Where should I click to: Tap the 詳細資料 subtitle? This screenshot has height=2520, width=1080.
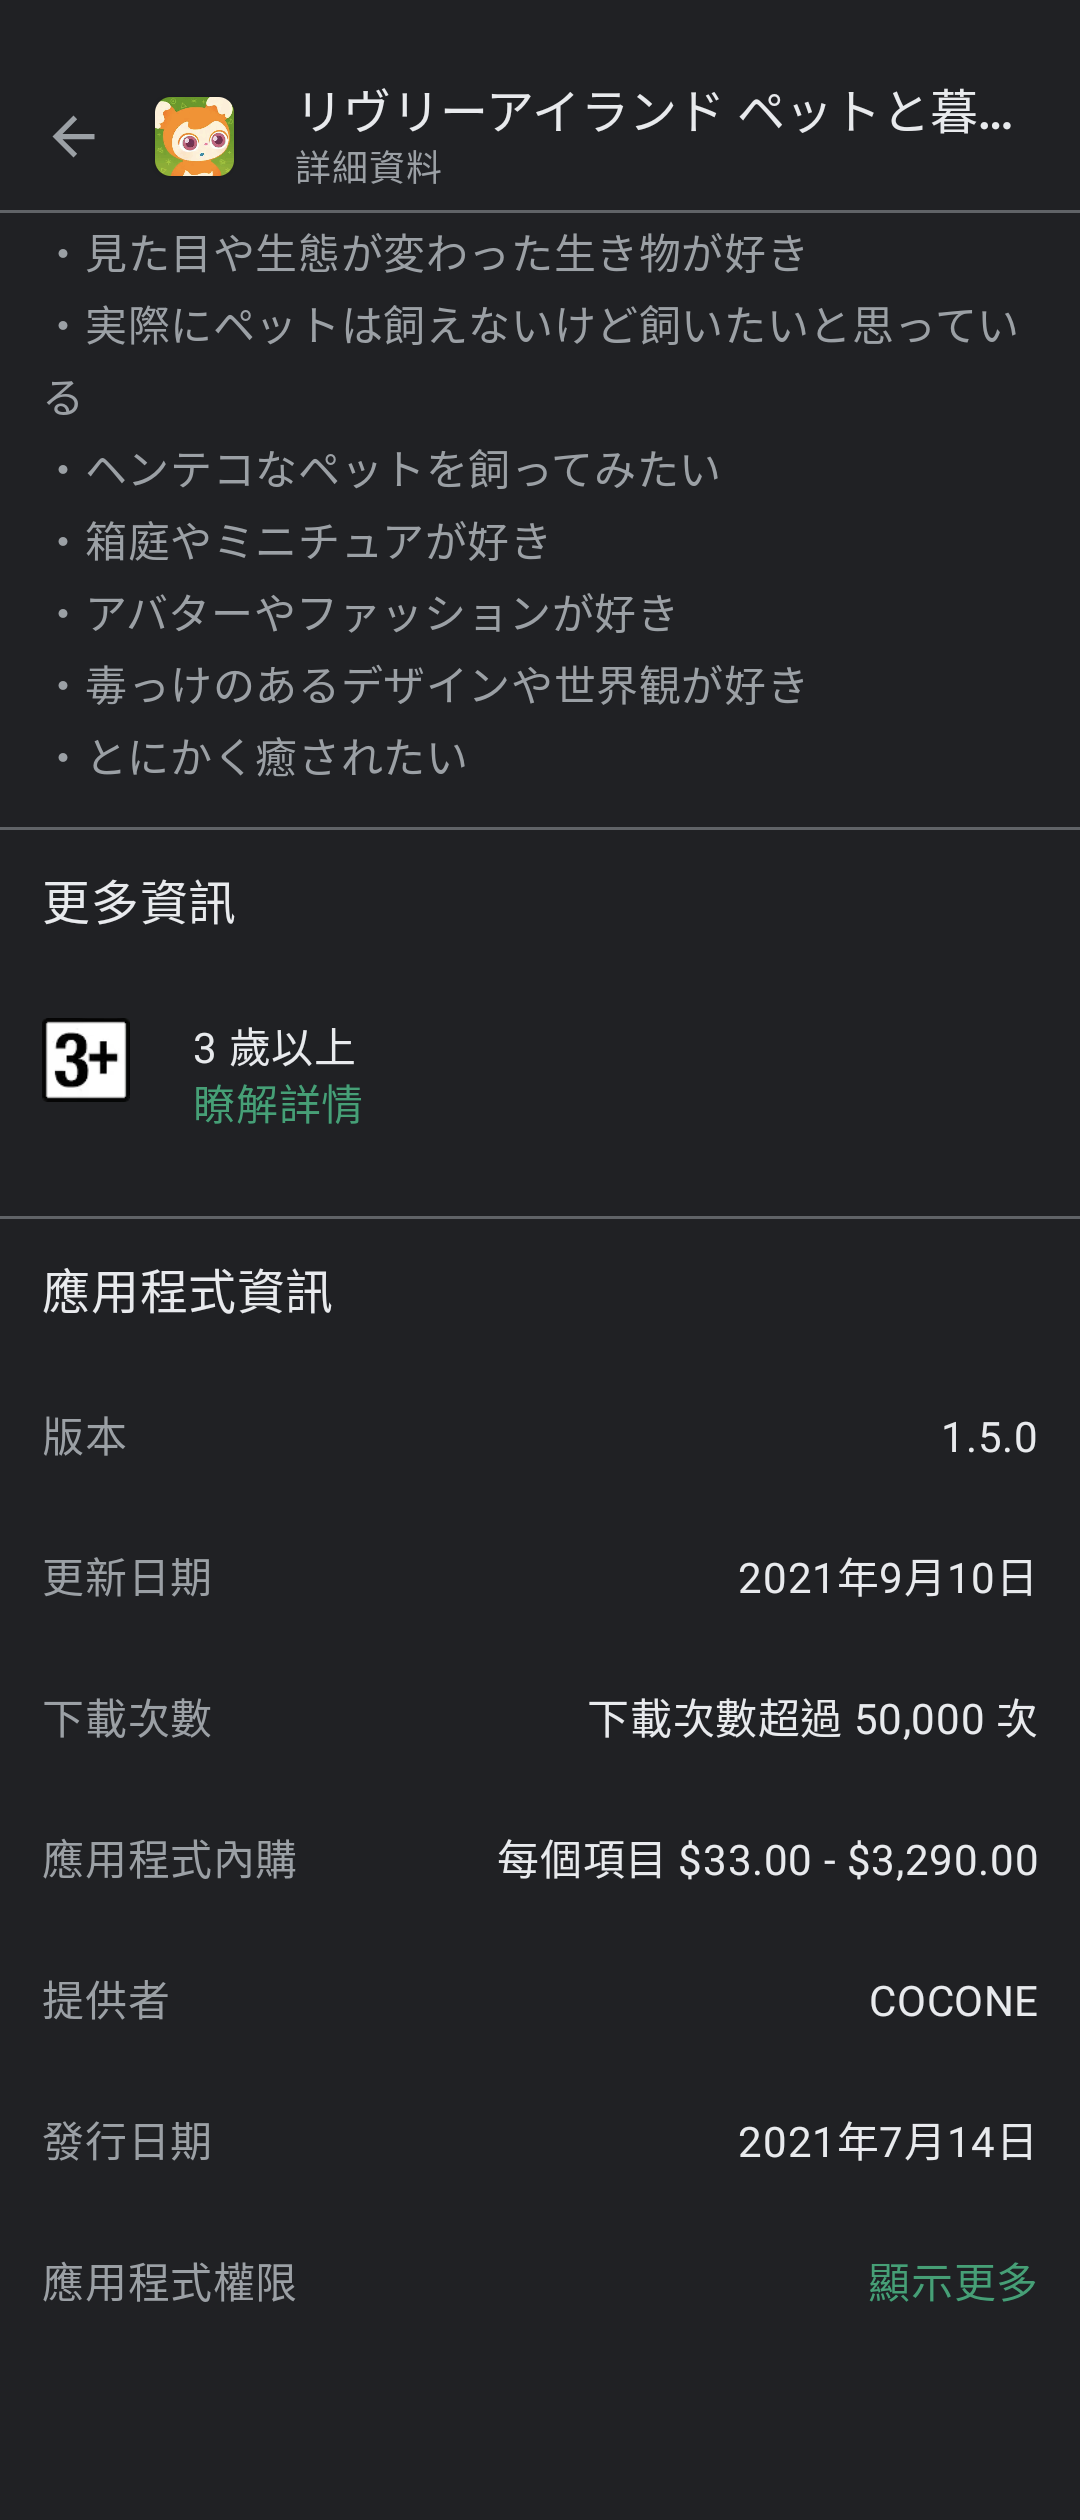coord(369,167)
